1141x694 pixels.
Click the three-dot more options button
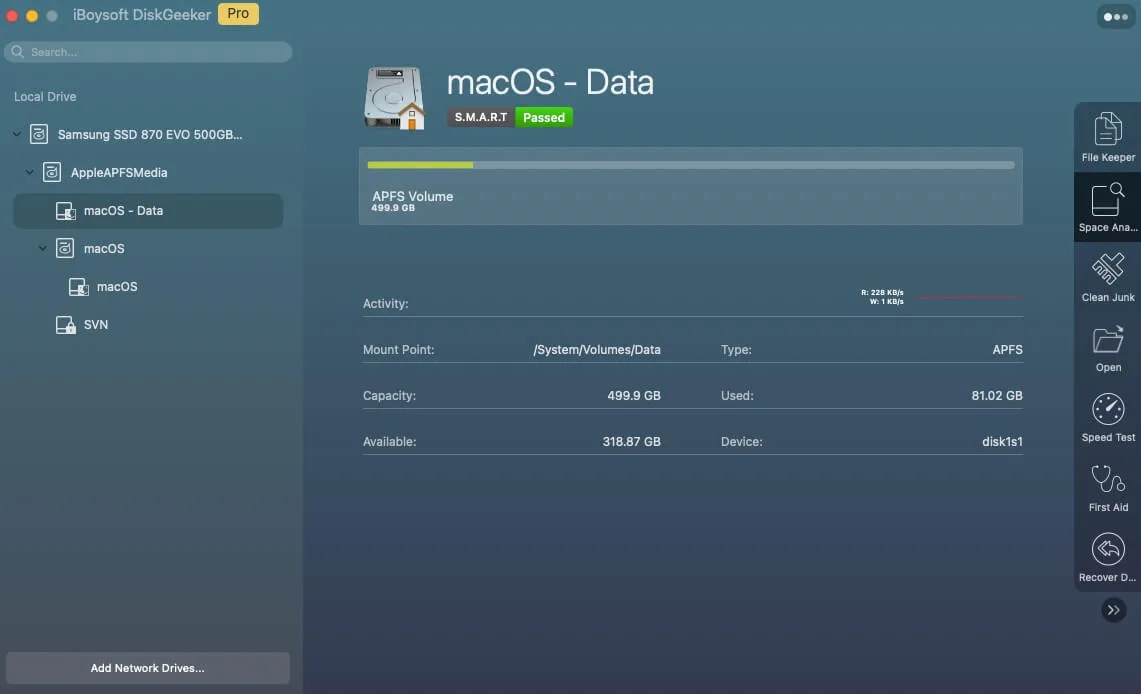pyautogui.click(x=1115, y=17)
